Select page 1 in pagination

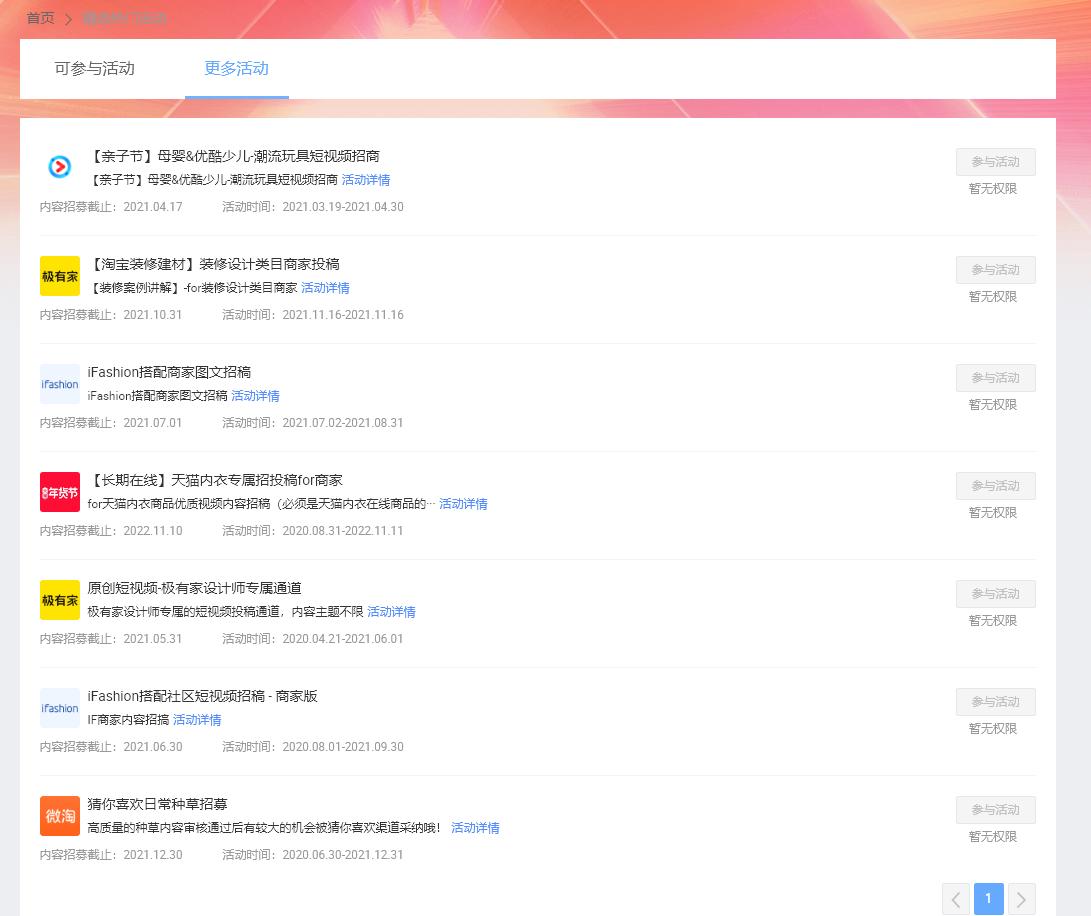(989, 899)
